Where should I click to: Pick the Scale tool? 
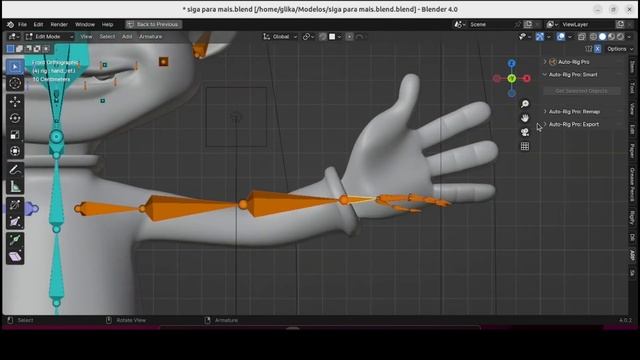pyautogui.click(x=15, y=135)
